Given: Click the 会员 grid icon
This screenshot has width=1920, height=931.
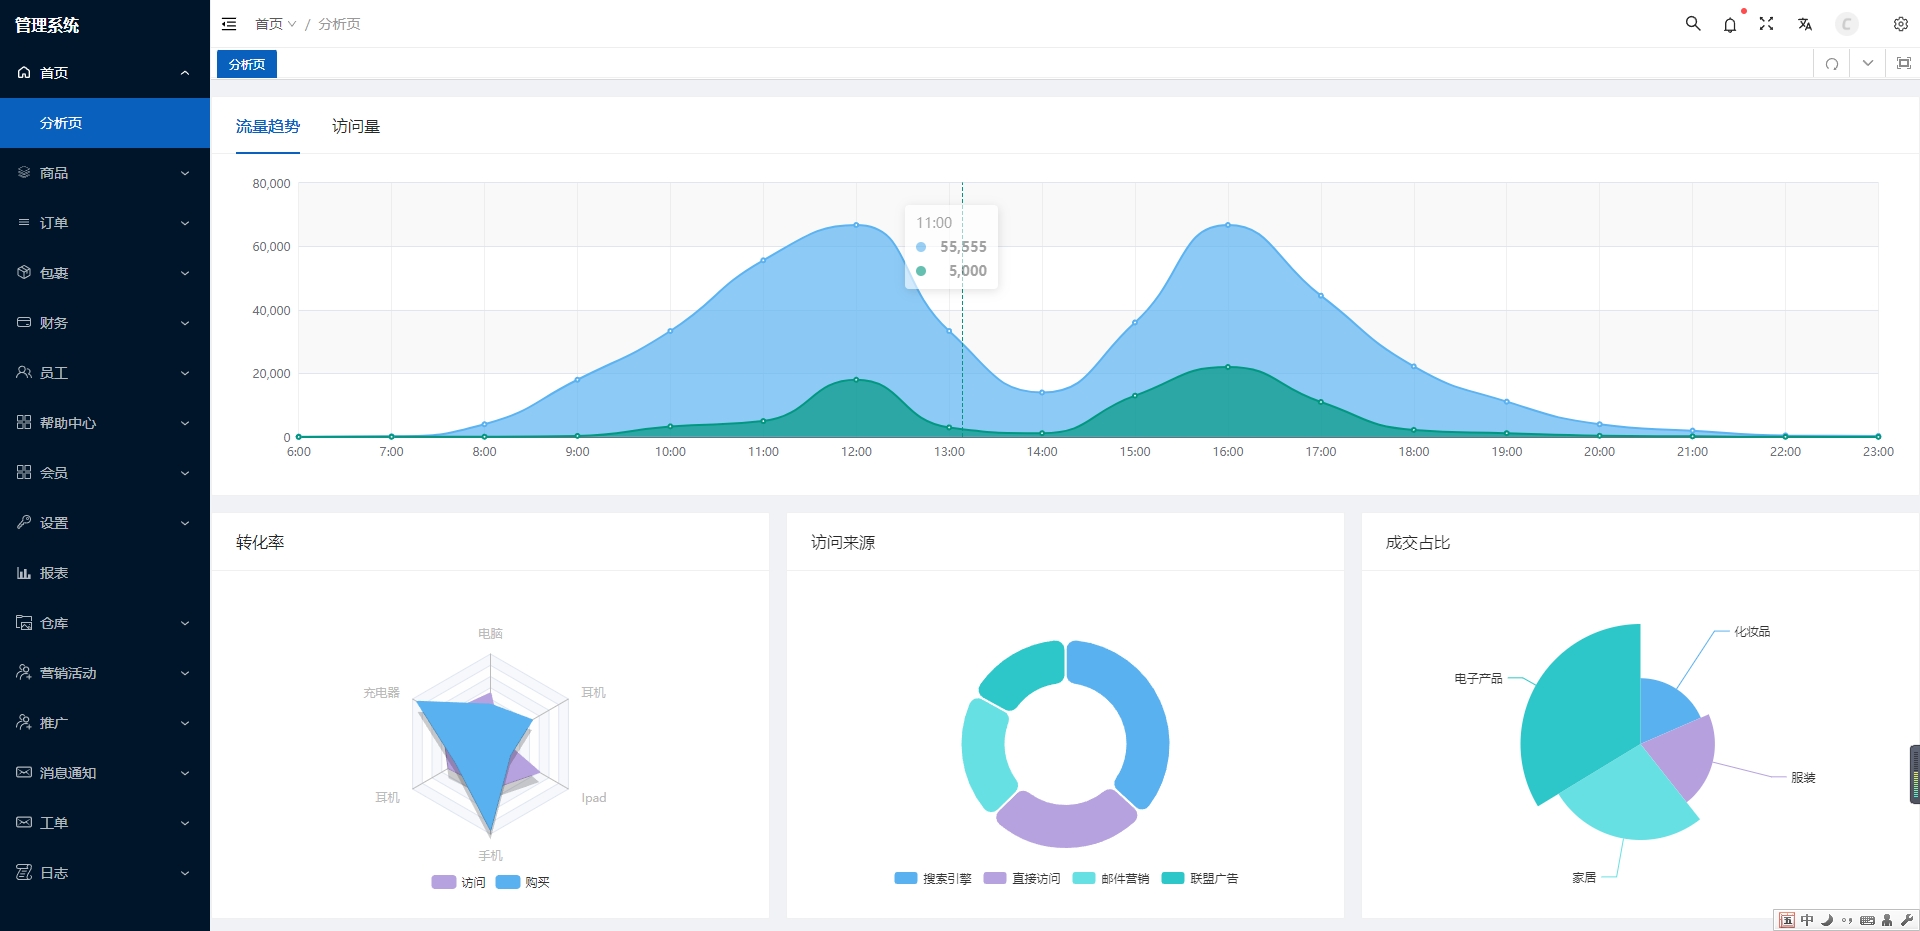Looking at the screenshot, I should point(24,473).
